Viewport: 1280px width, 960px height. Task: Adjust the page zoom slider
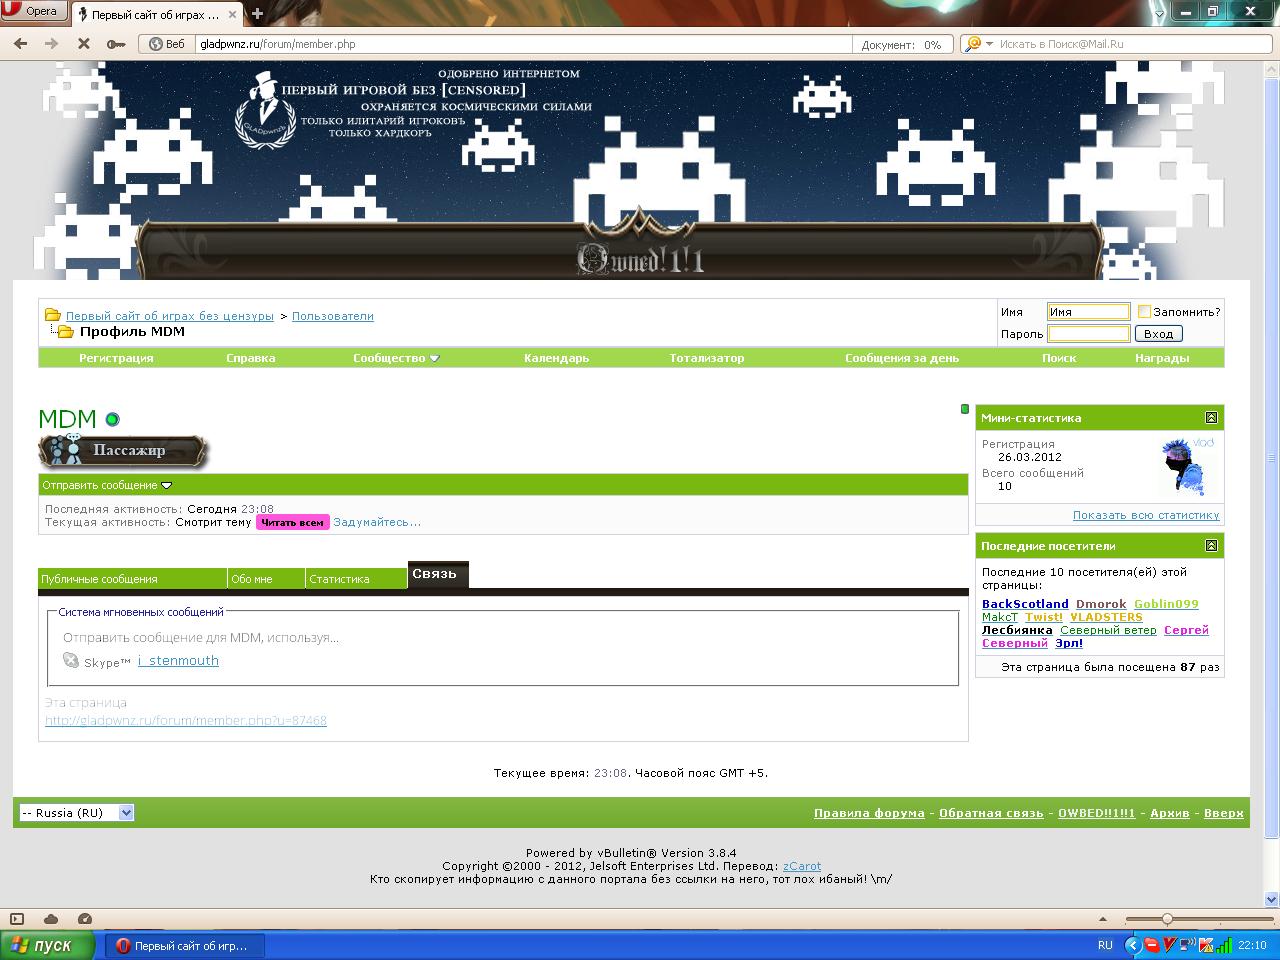(x=1167, y=919)
